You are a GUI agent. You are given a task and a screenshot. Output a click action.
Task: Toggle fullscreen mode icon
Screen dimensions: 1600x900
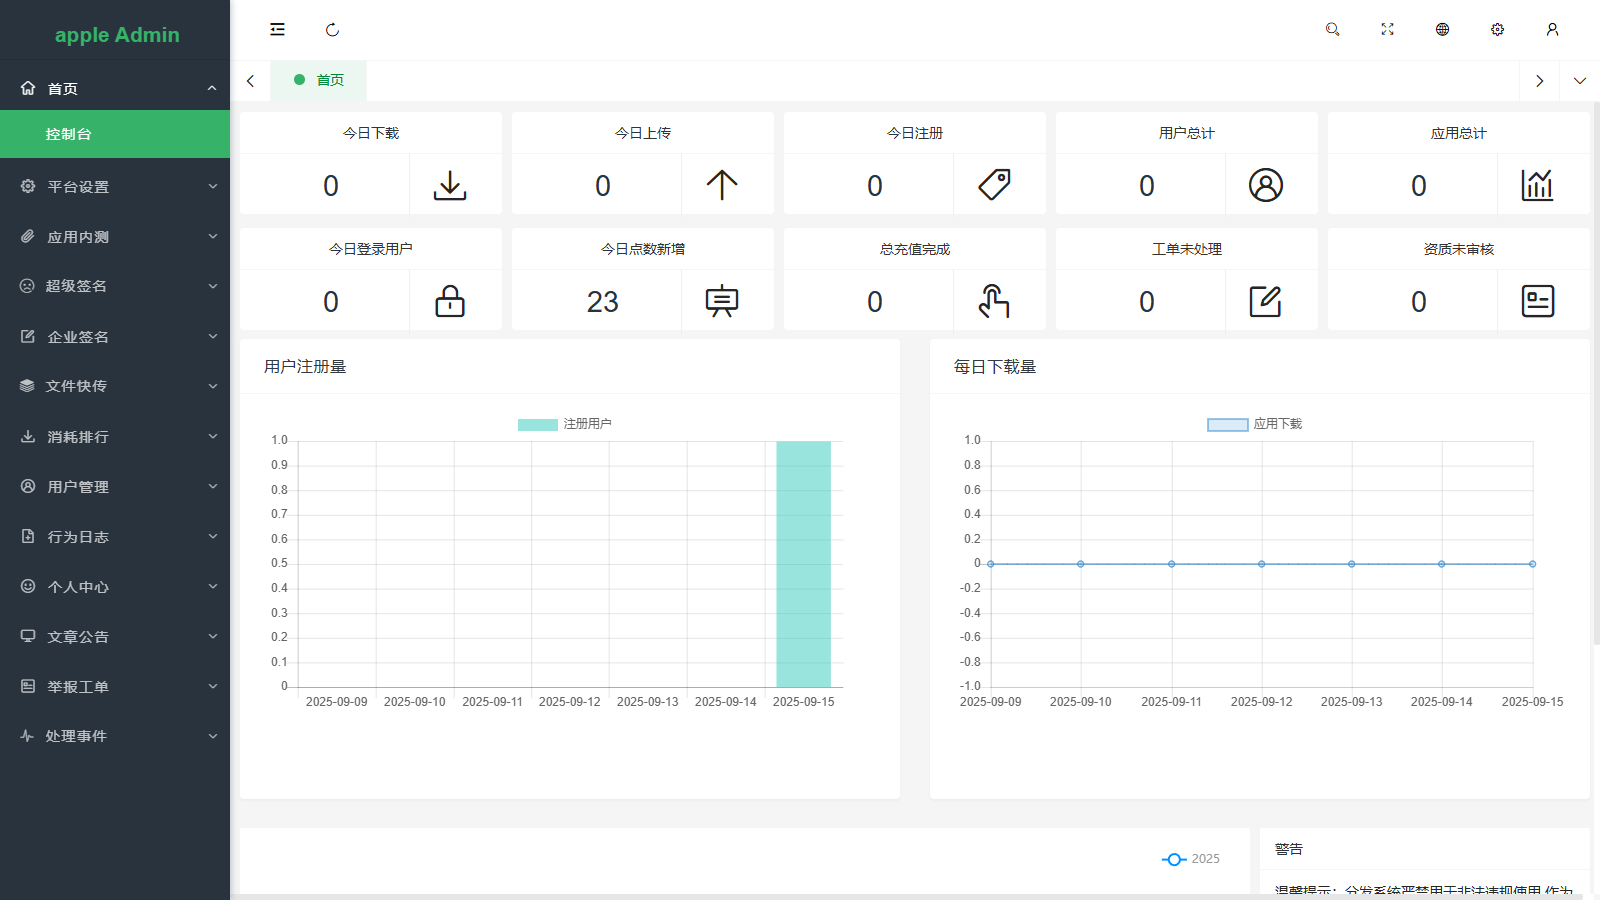point(1387,30)
